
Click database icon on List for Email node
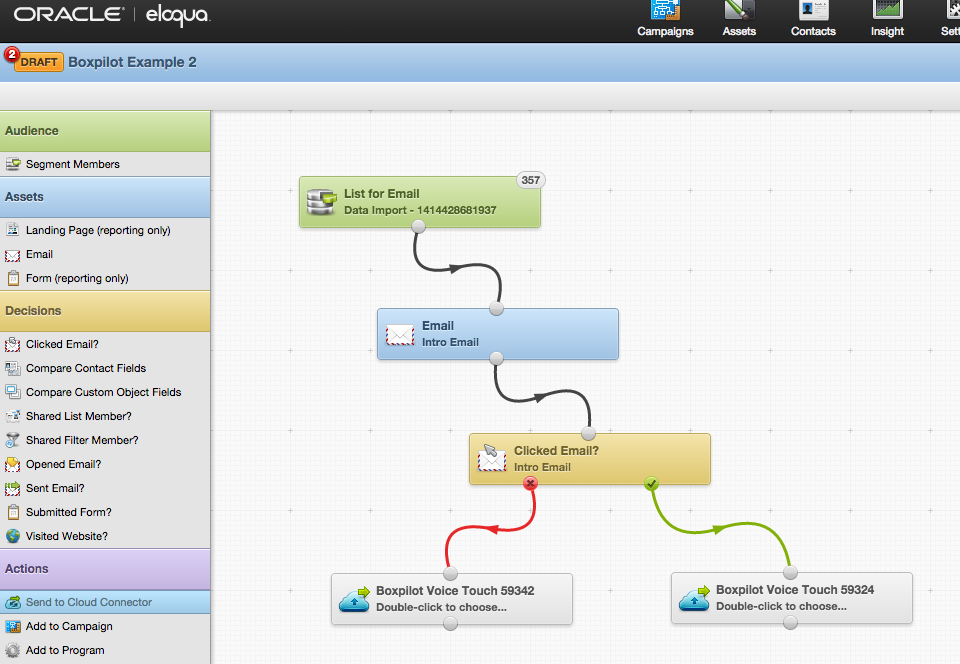pyautogui.click(x=321, y=202)
